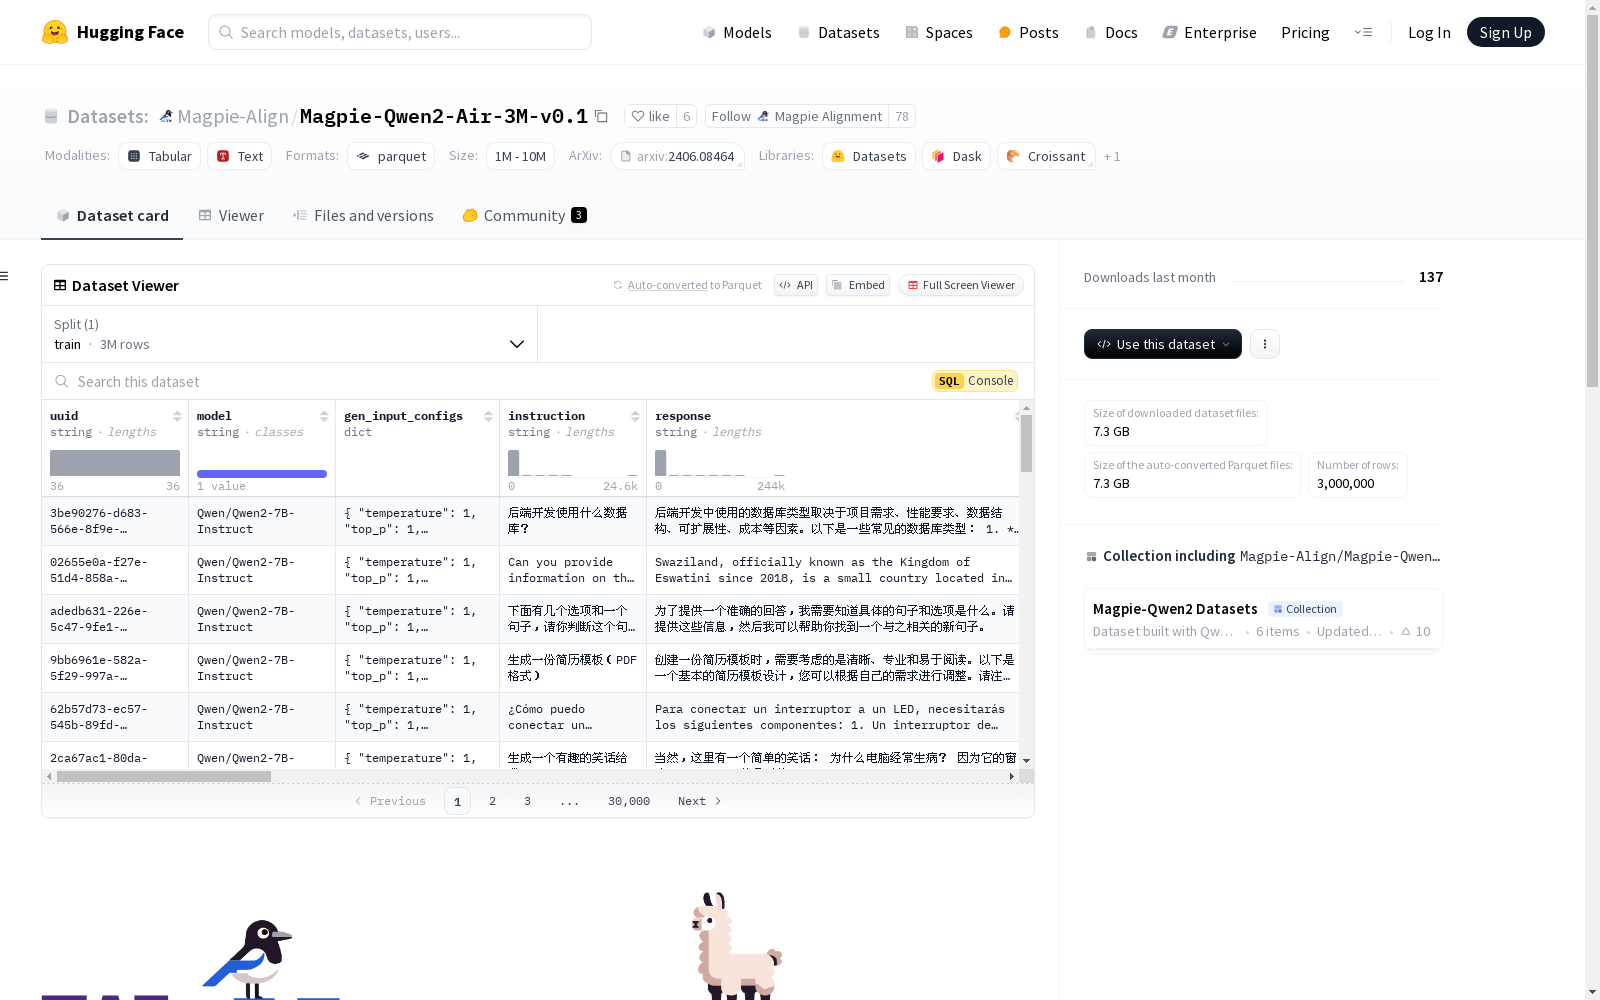The height and width of the screenshot is (1000, 1600).
Task: Open the Magpie-Qwen2 Datasets collection card
Action: 1263,619
